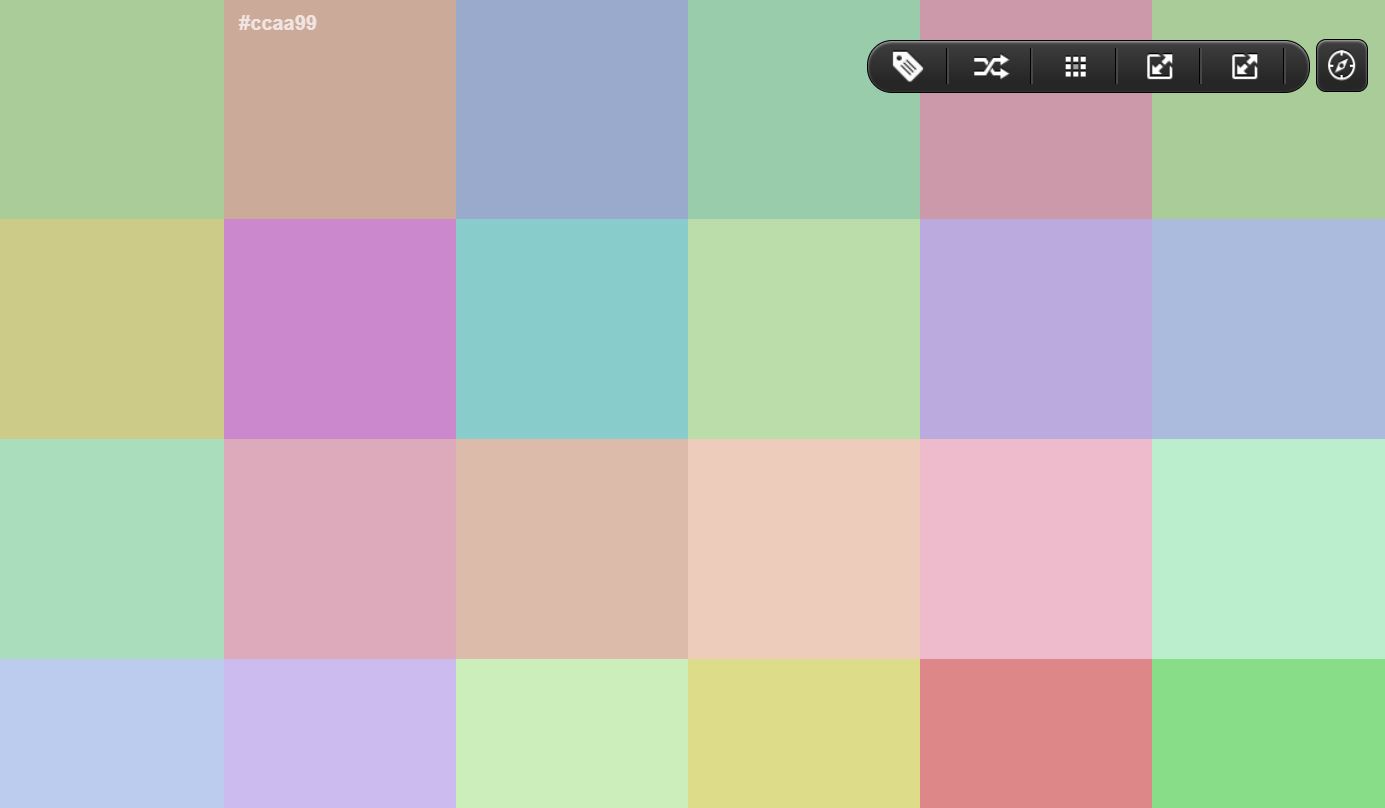Select the salmon red tile
The width and height of the screenshot is (1385, 808).
click(x=1036, y=733)
